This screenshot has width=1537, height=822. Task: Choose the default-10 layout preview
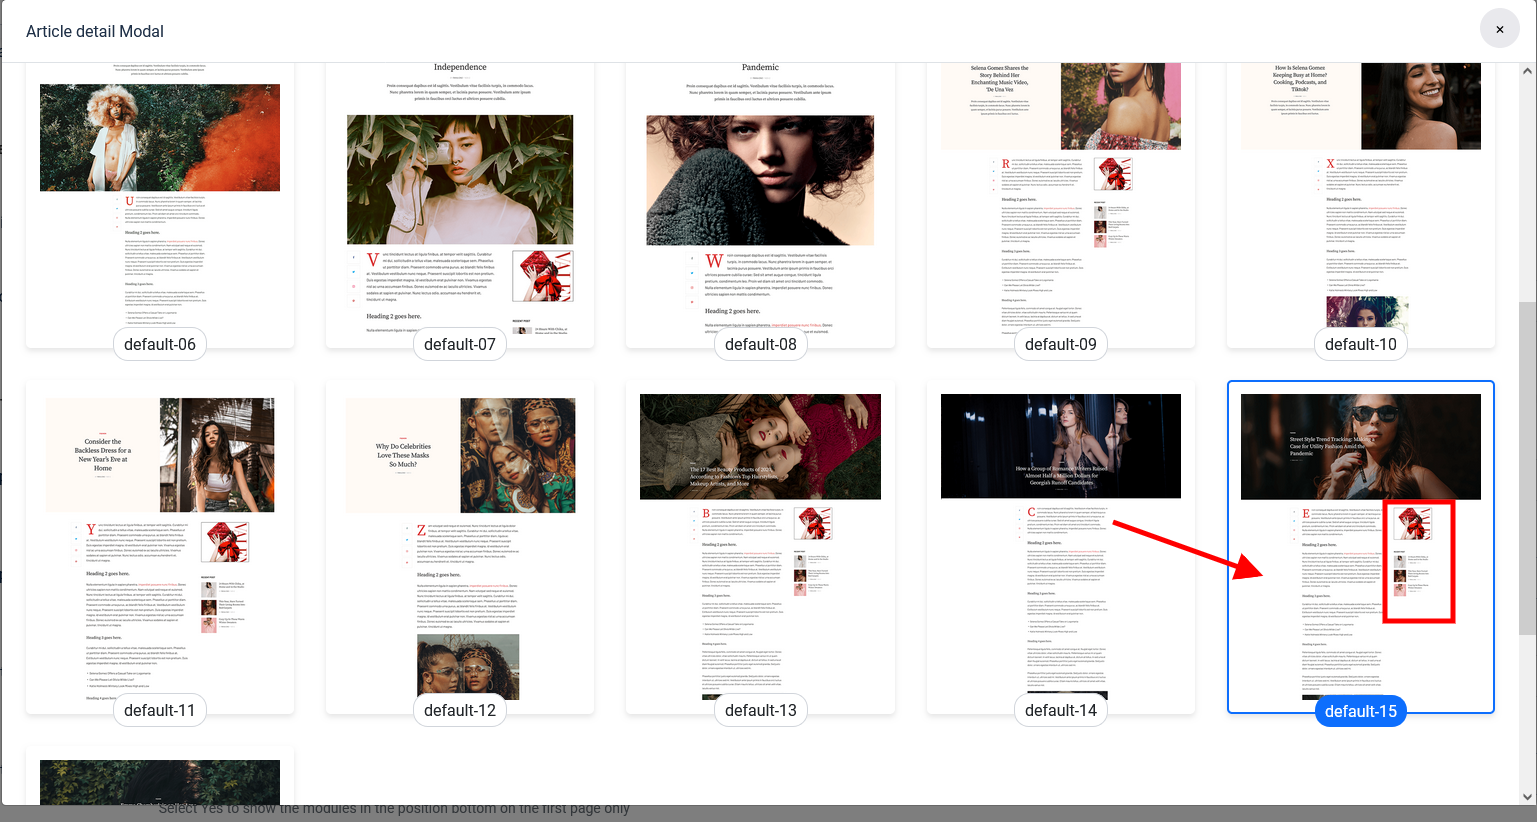pos(1361,205)
